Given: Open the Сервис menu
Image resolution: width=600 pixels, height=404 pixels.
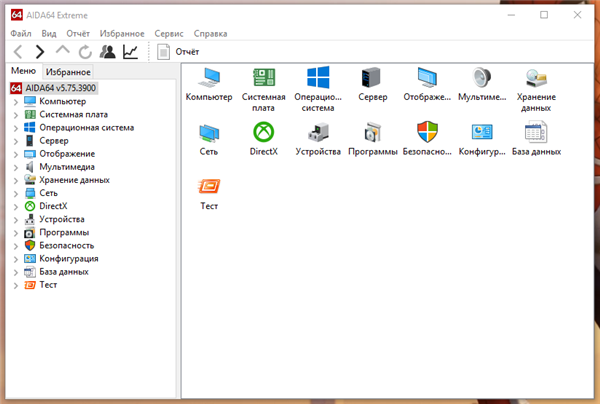Looking at the screenshot, I should point(169,34).
